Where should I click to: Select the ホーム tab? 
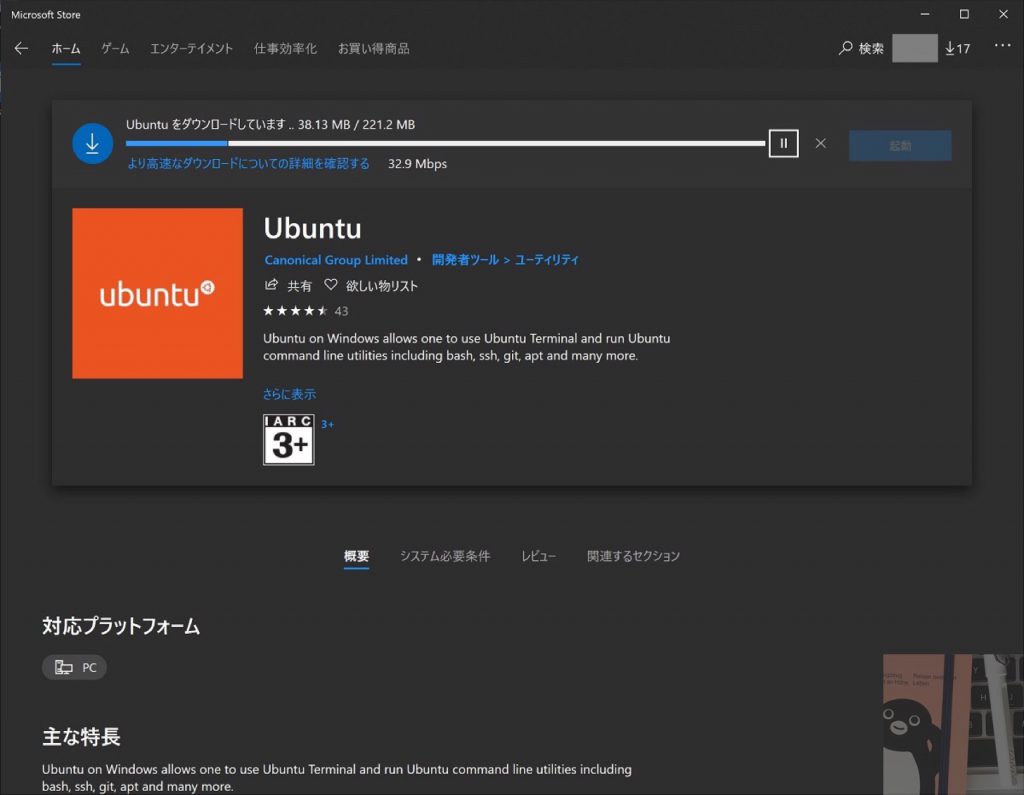click(66, 49)
